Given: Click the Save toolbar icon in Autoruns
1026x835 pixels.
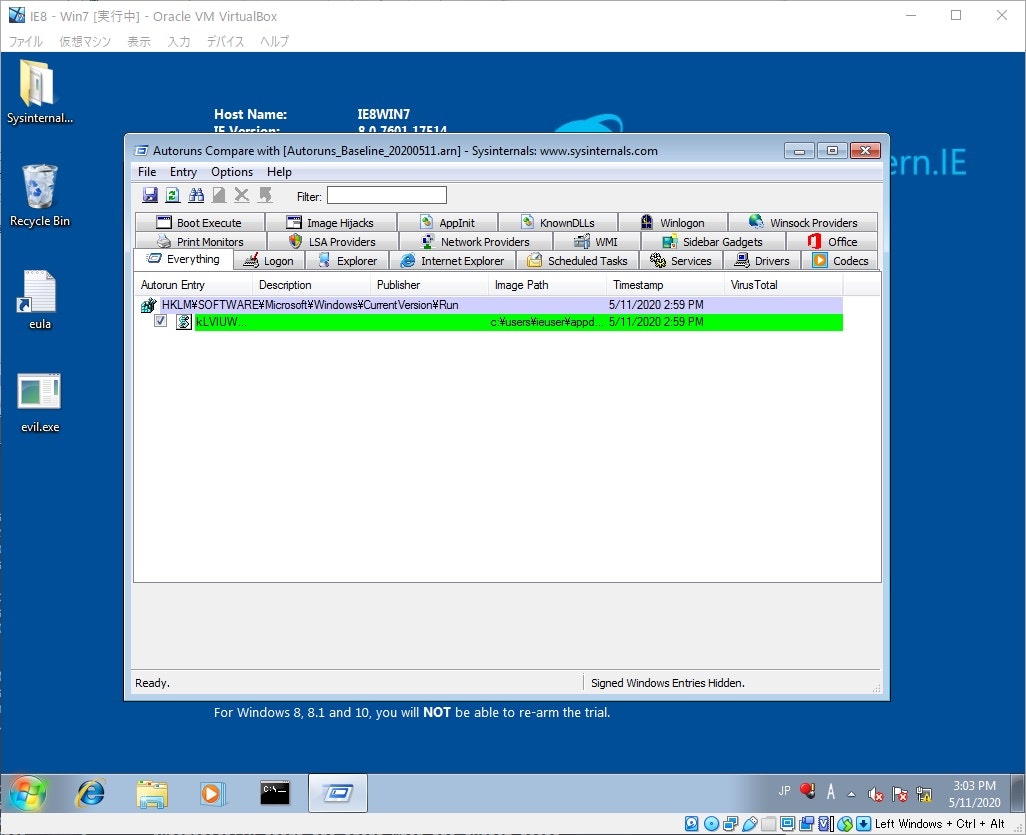Looking at the screenshot, I should tap(150, 194).
